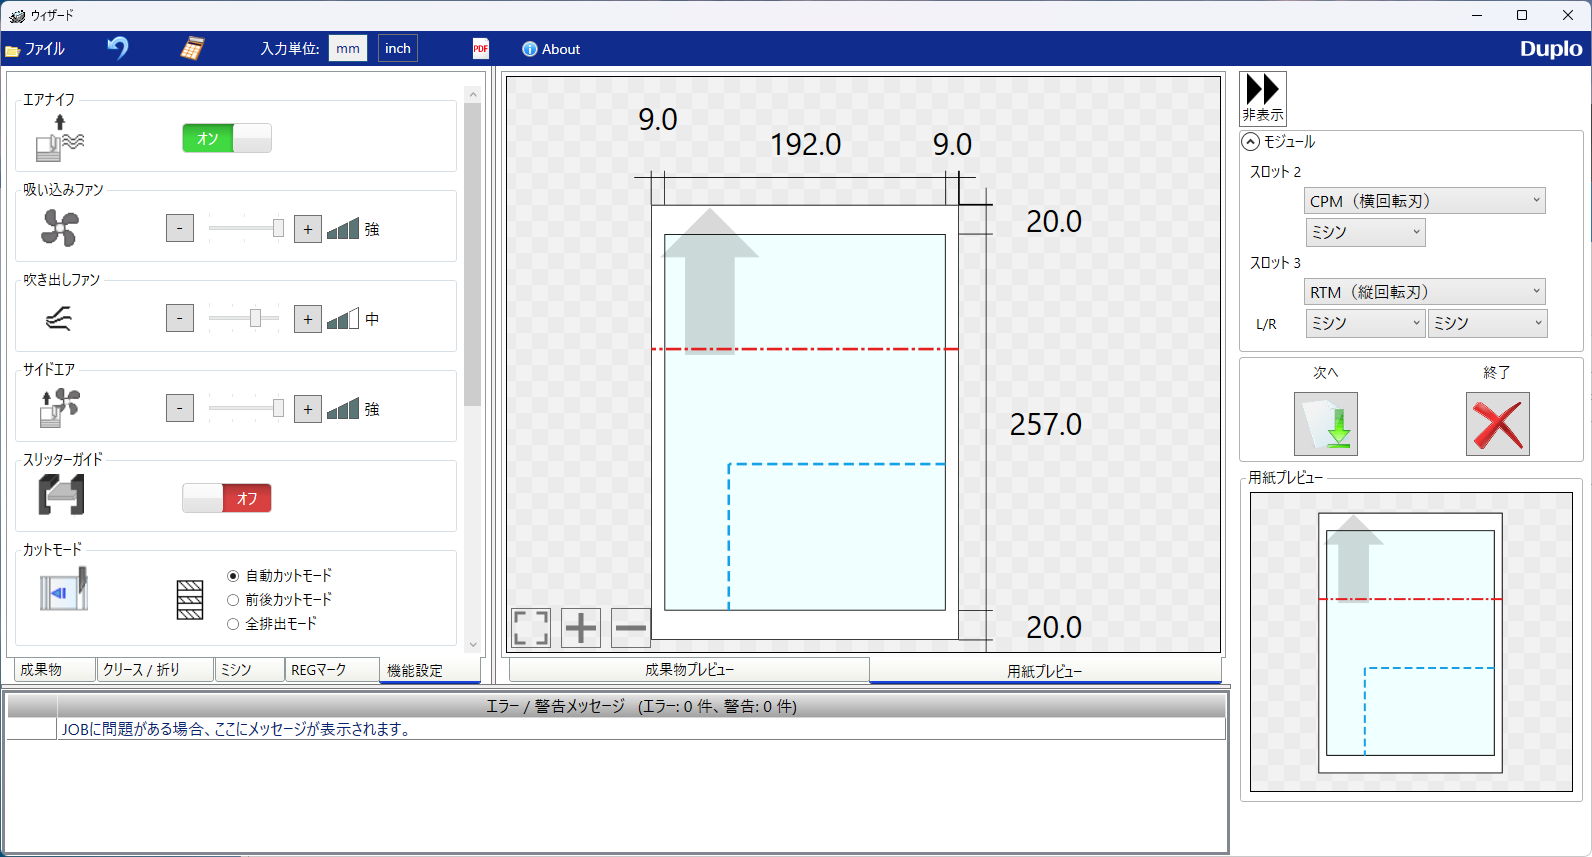Select 前後カットモード radio option

[279, 600]
